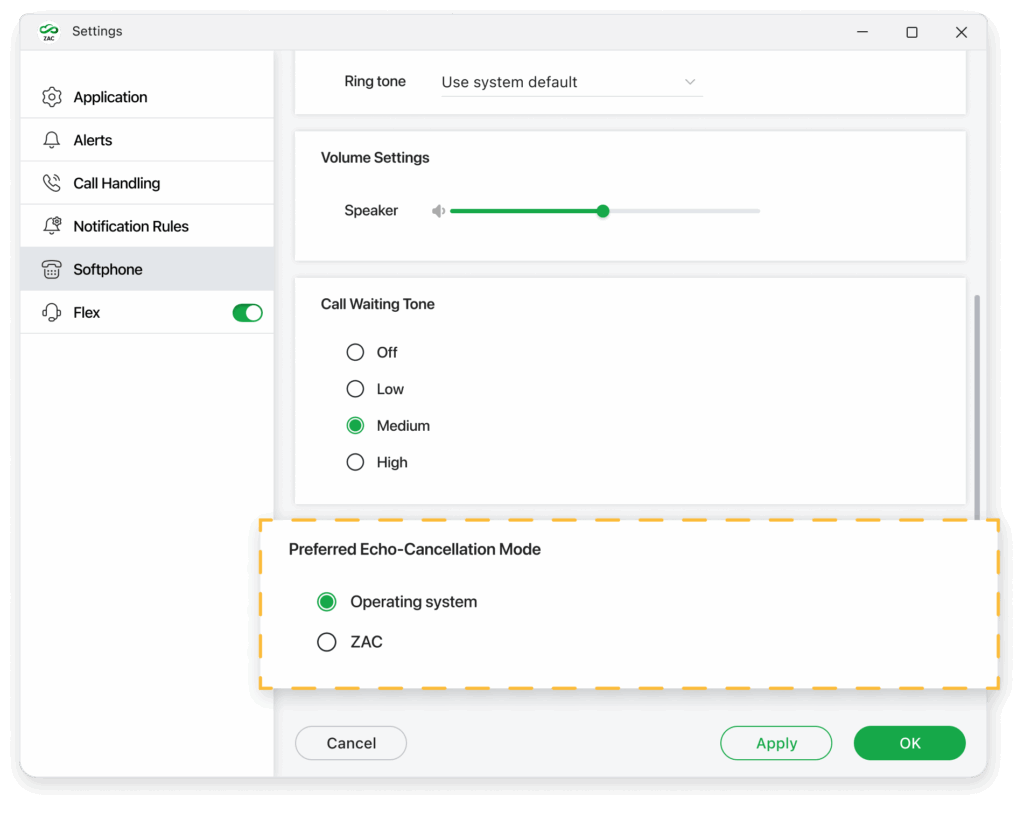This screenshot has width=1024, height=819.
Task: Click the vertical scrollbar on settings panel
Action: tap(977, 400)
